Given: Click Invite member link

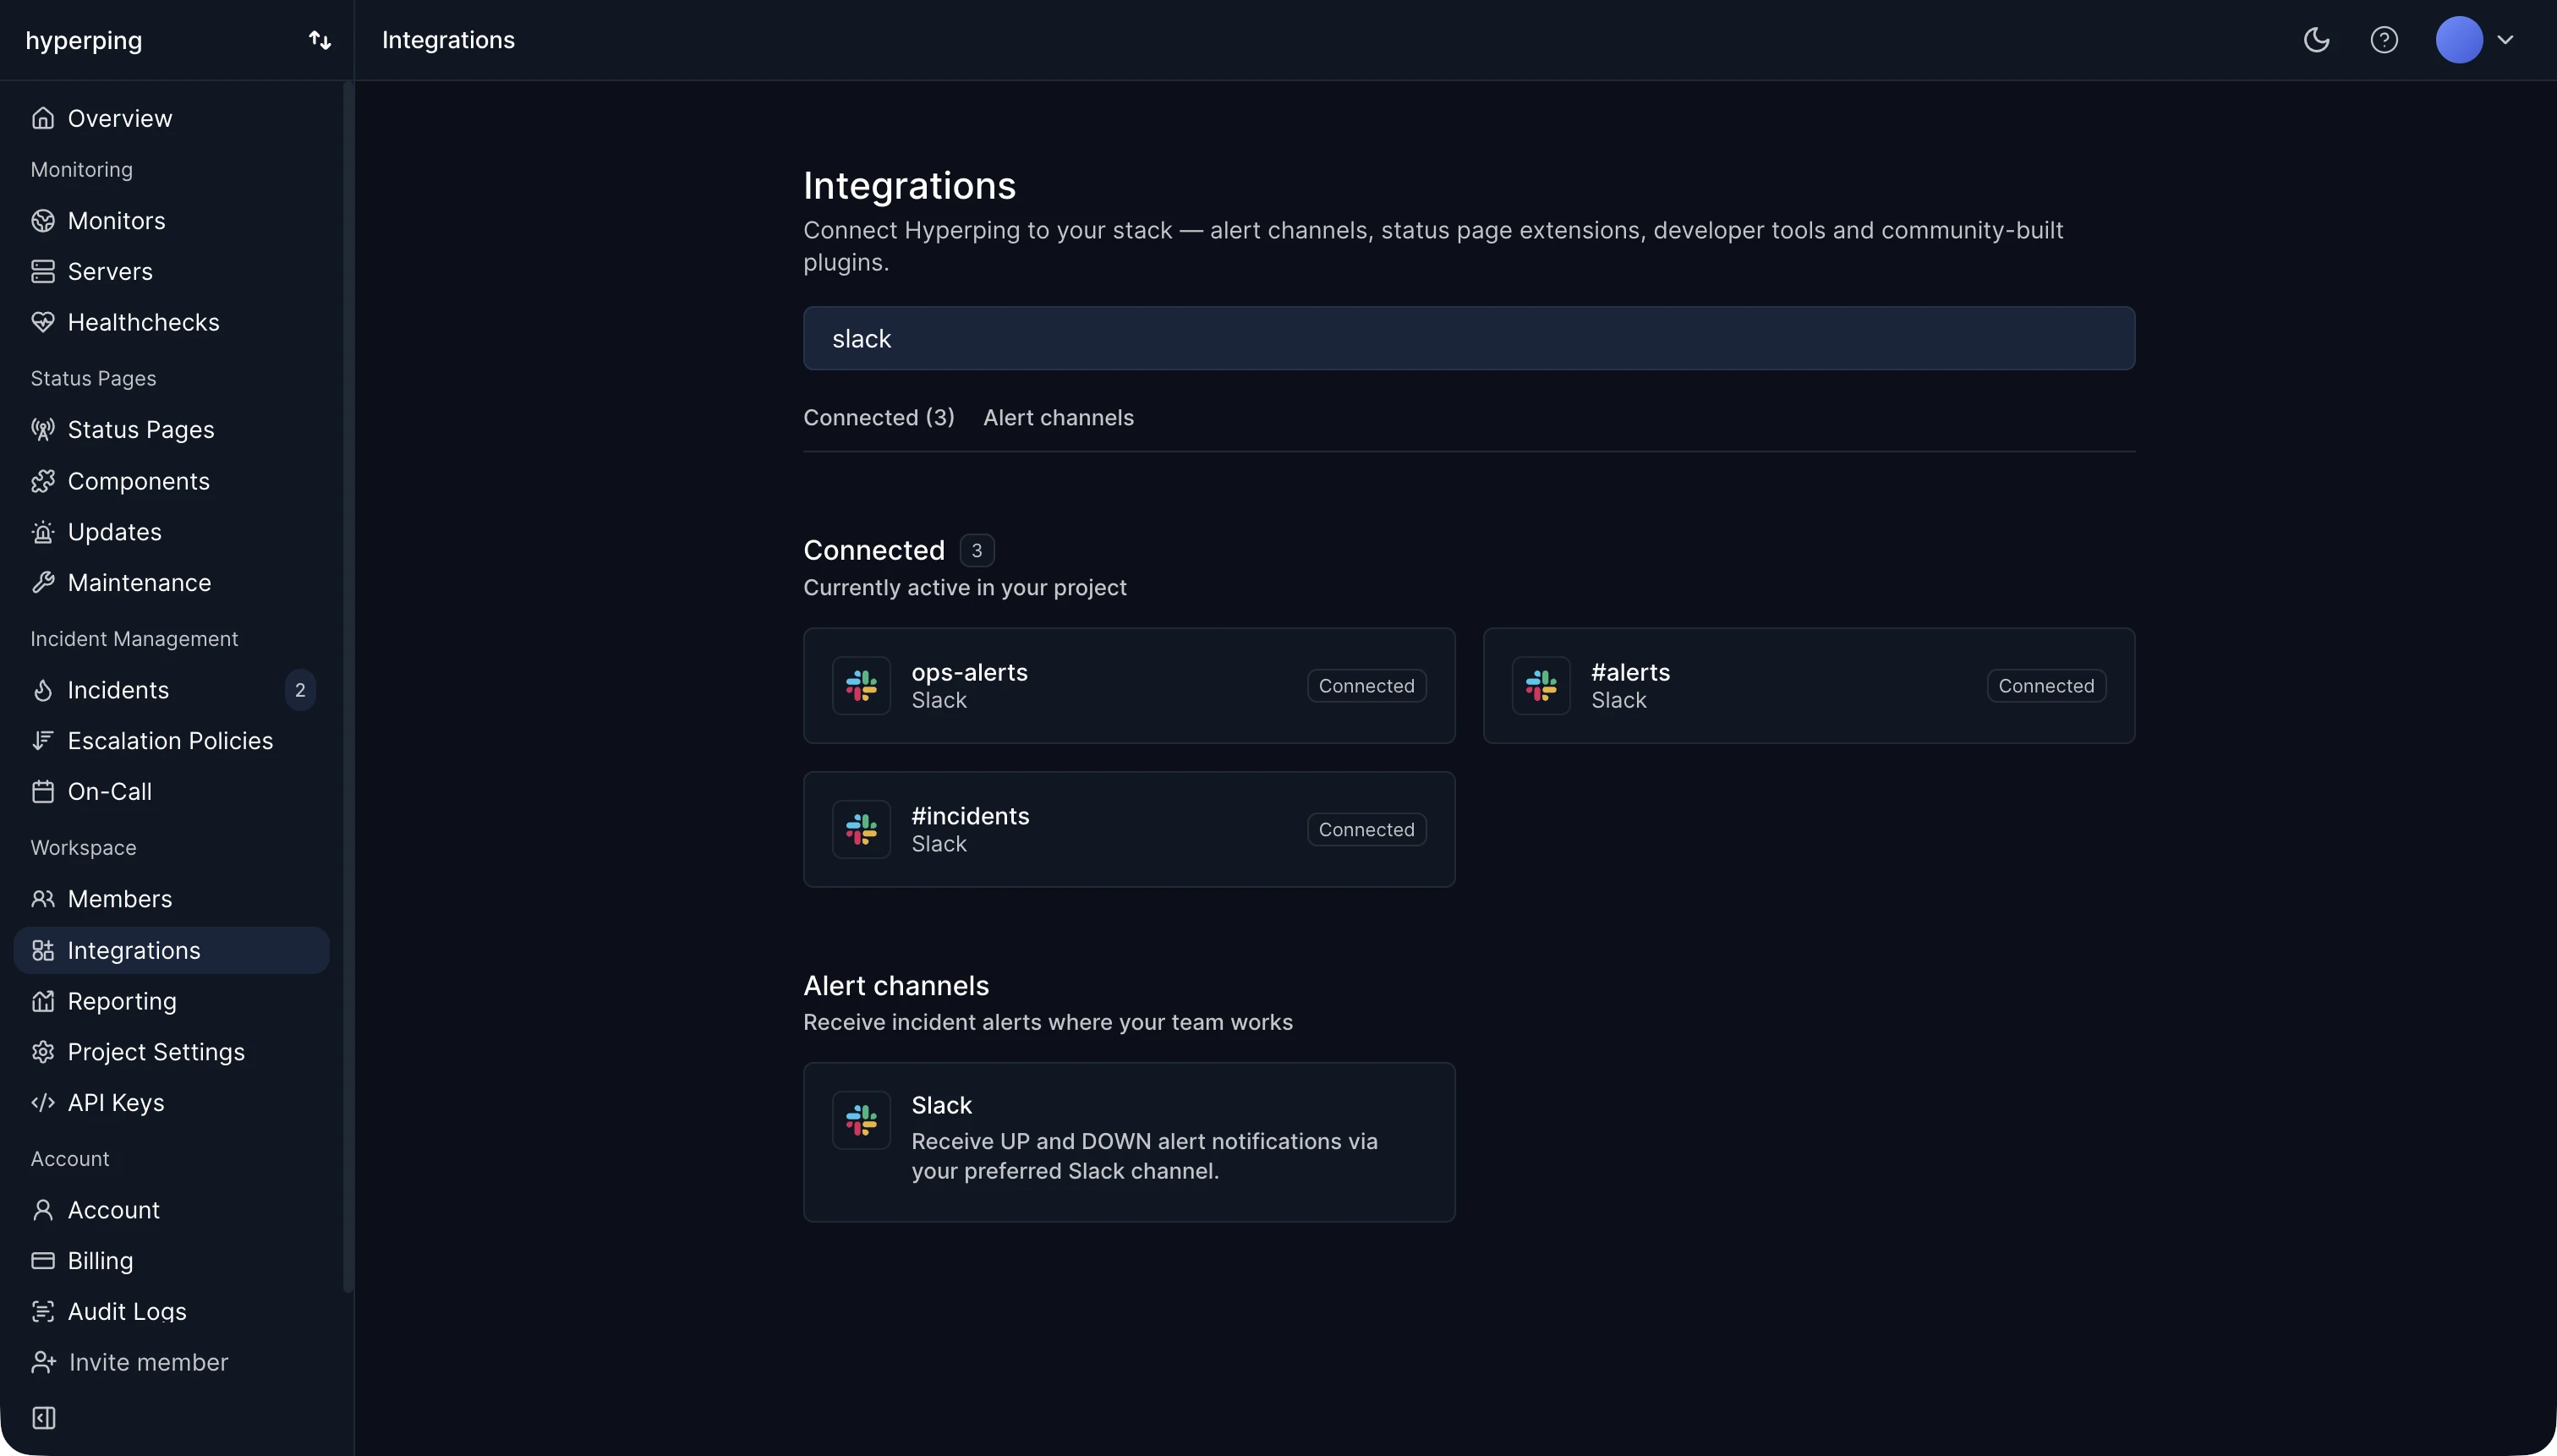Looking at the screenshot, I should [148, 1362].
